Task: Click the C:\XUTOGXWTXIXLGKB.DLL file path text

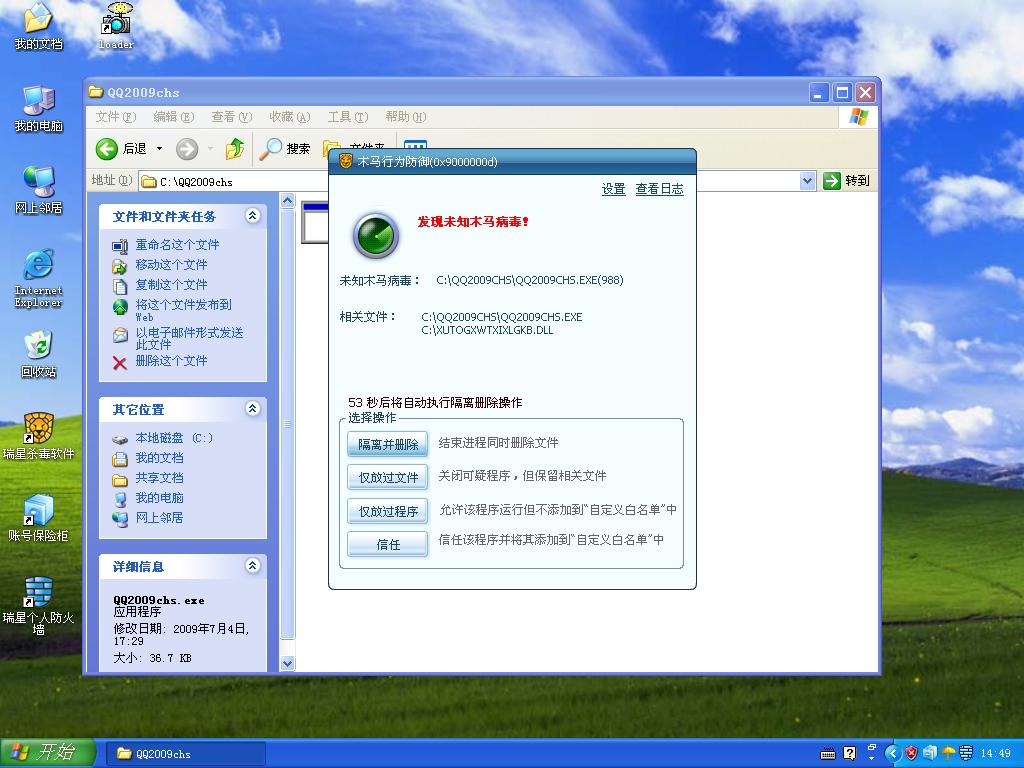Action: [x=487, y=330]
